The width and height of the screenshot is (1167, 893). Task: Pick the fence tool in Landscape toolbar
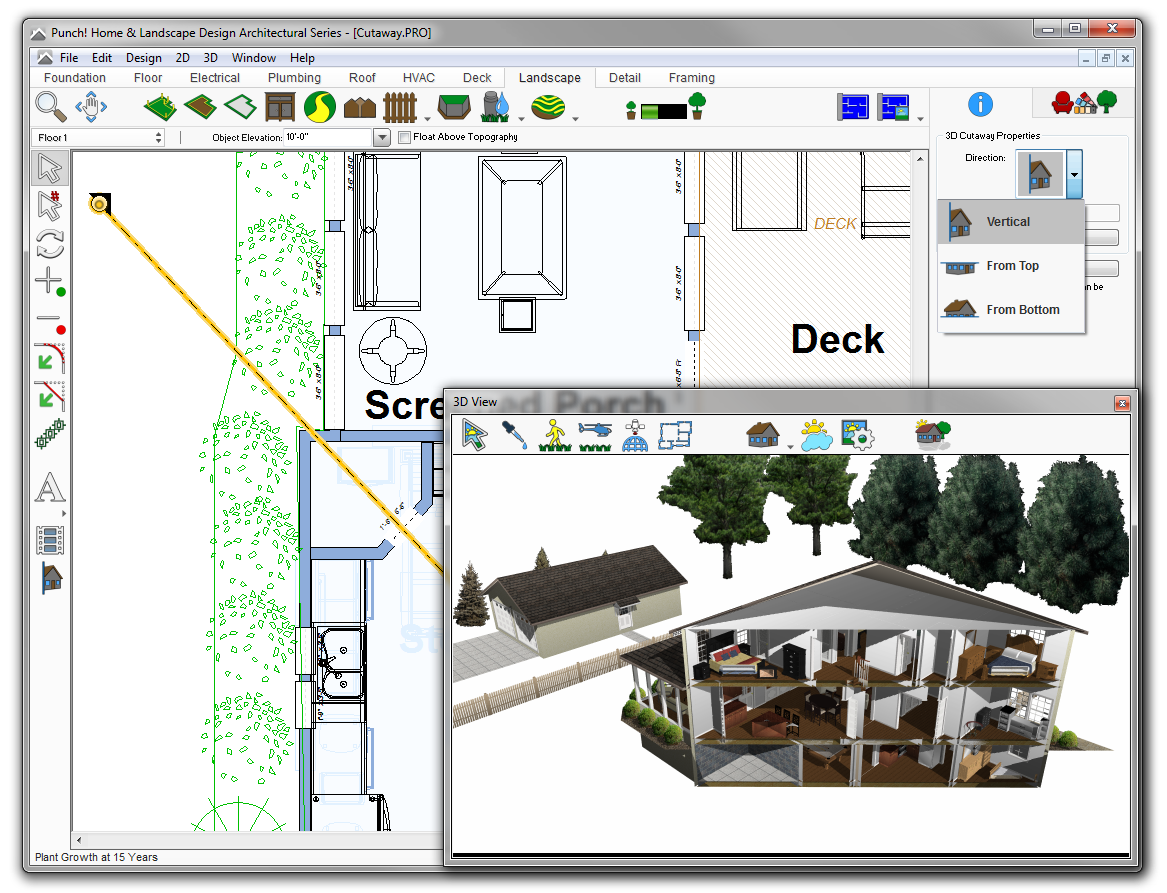(400, 106)
